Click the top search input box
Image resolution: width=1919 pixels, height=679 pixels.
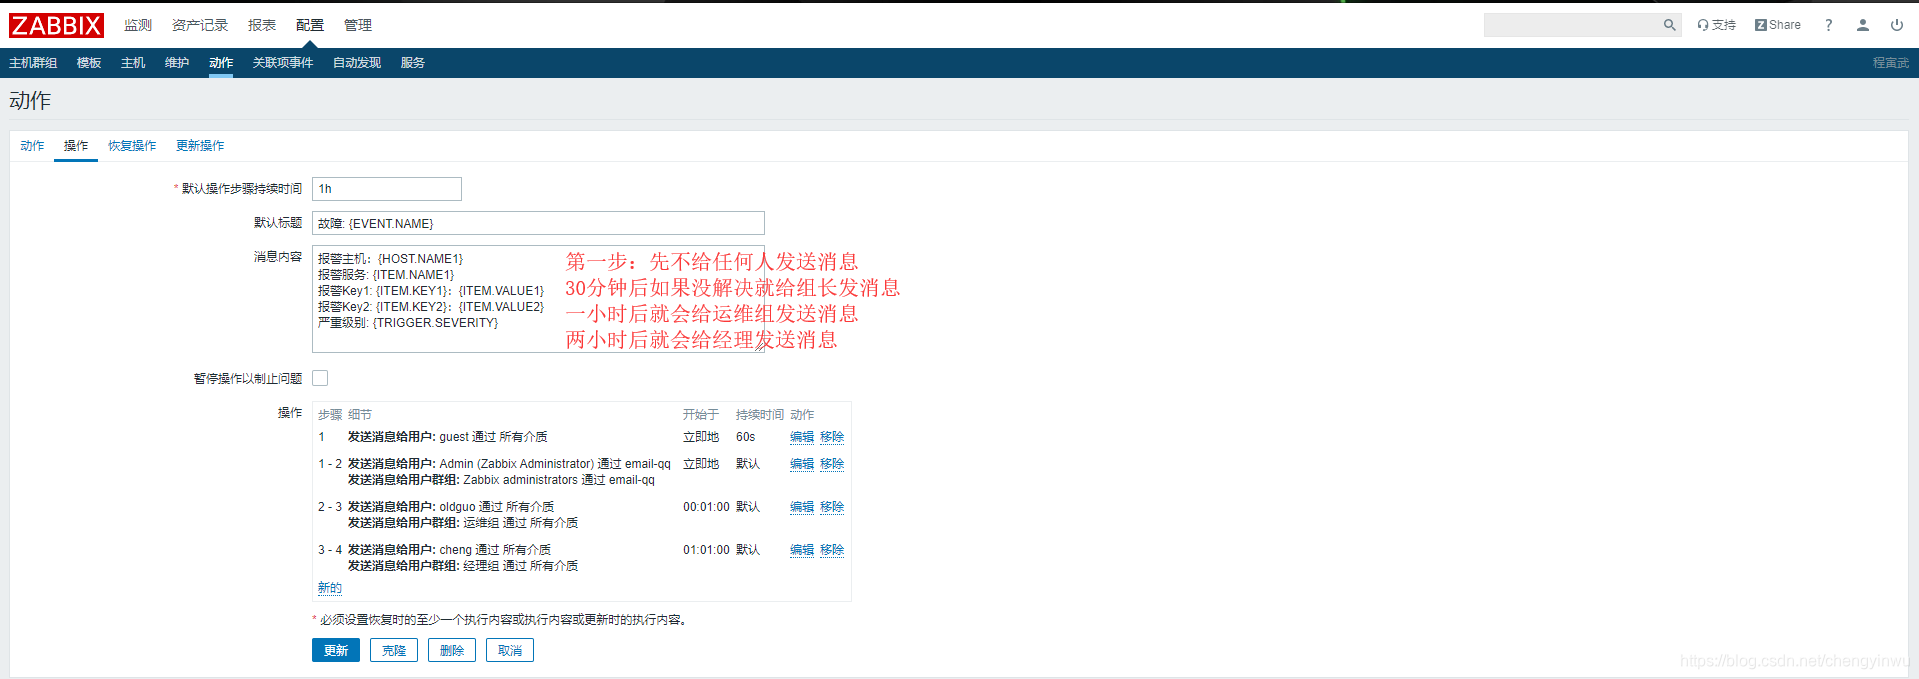click(x=1572, y=25)
